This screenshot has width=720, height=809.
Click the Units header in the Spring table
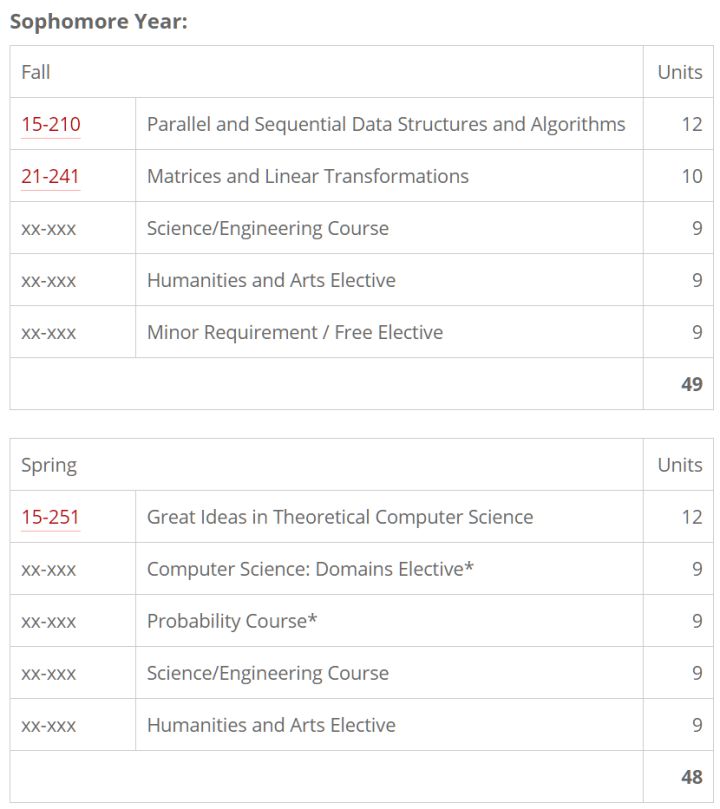coord(679,466)
